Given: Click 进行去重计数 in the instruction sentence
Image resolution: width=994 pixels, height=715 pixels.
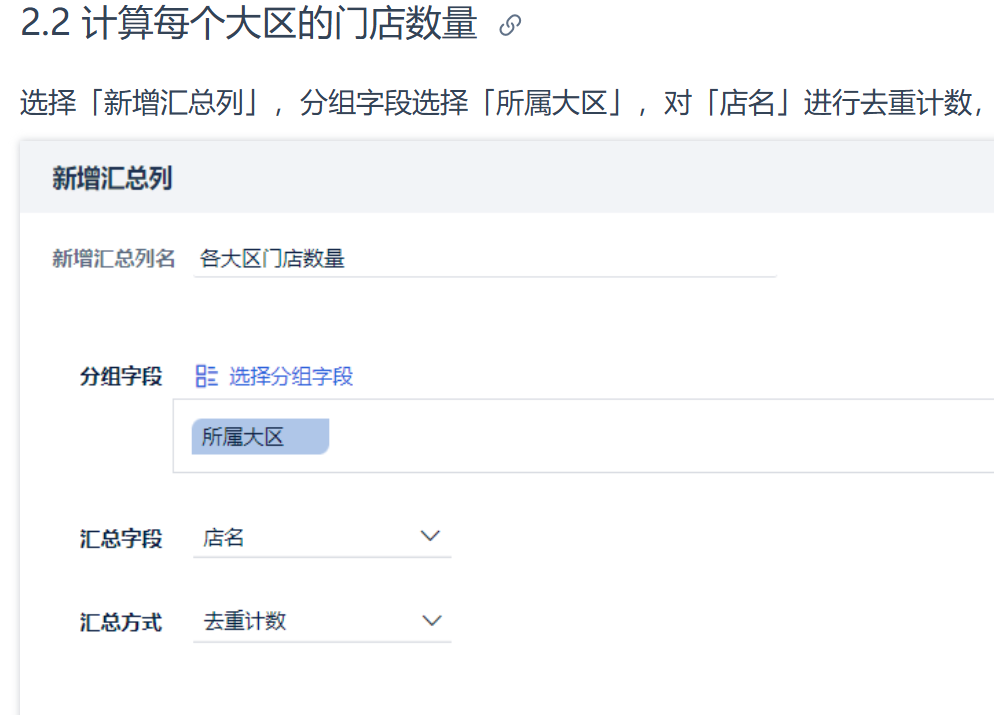Looking at the screenshot, I should click(x=888, y=103).
